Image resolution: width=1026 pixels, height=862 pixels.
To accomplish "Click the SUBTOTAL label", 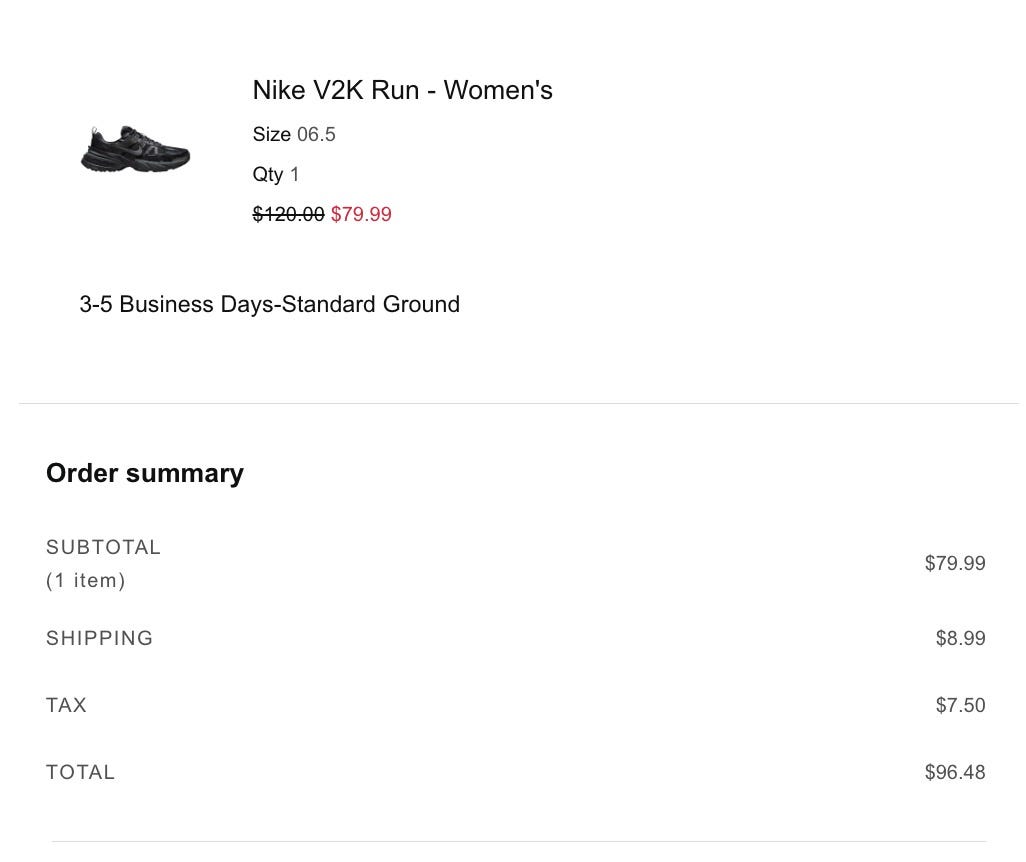I will 103,547.
